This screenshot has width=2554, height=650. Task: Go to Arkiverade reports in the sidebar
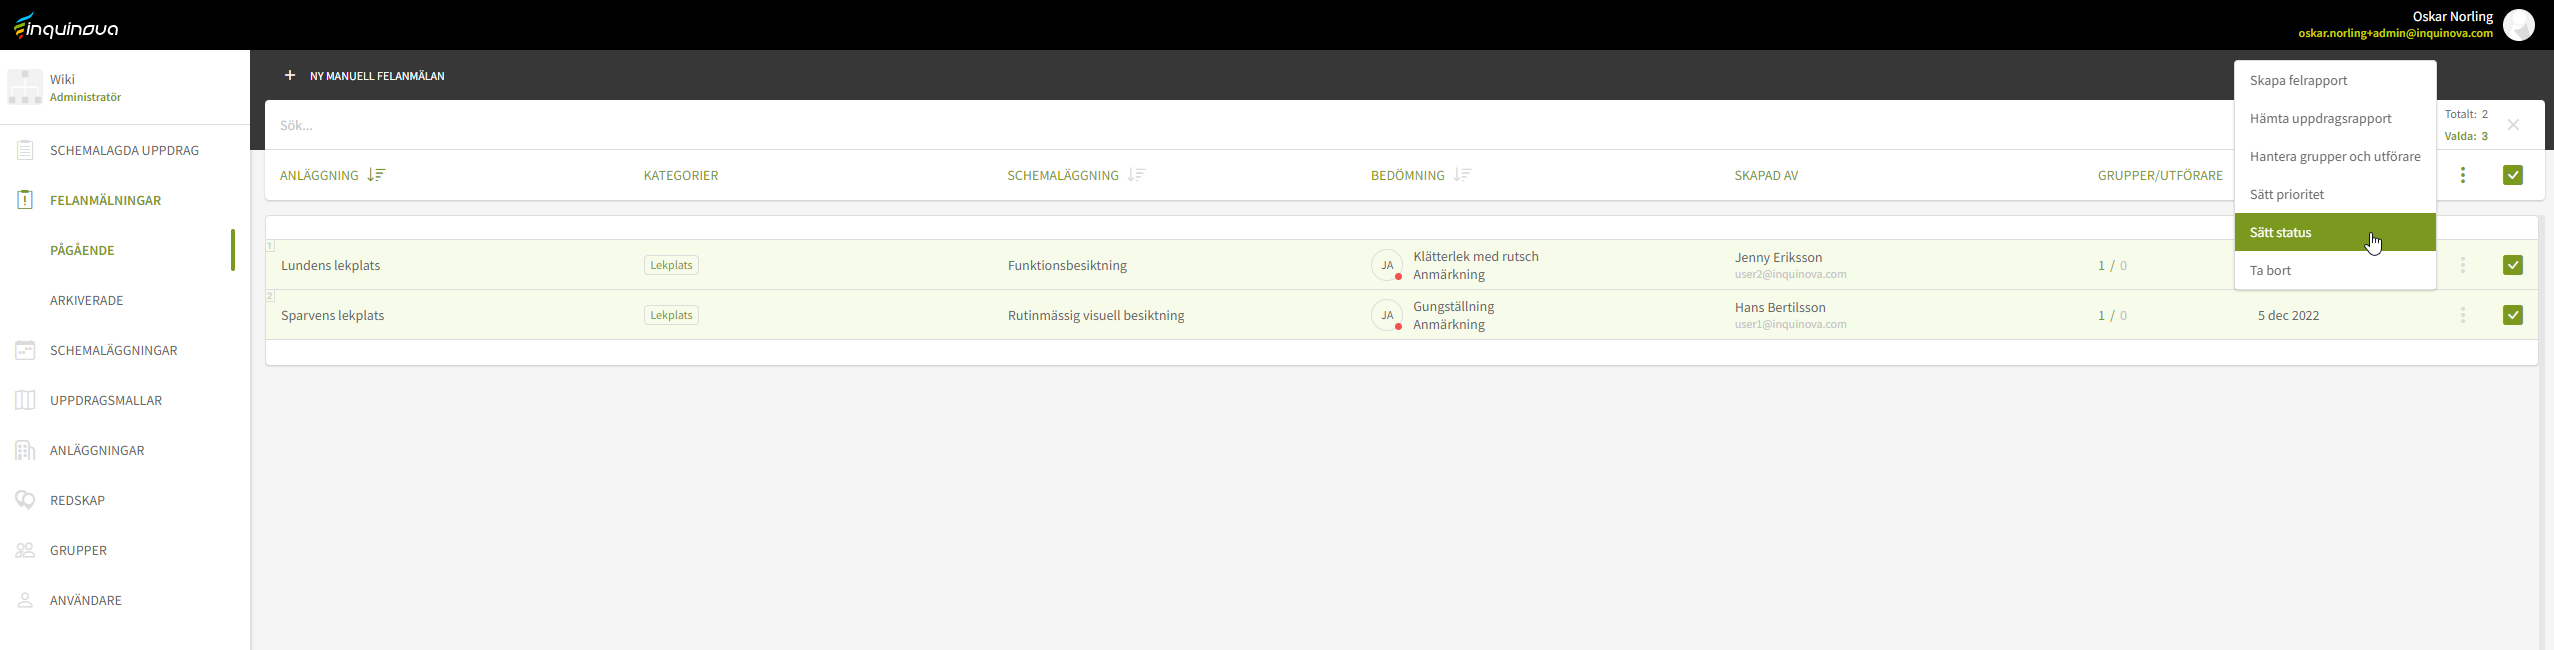coord(87,300)
